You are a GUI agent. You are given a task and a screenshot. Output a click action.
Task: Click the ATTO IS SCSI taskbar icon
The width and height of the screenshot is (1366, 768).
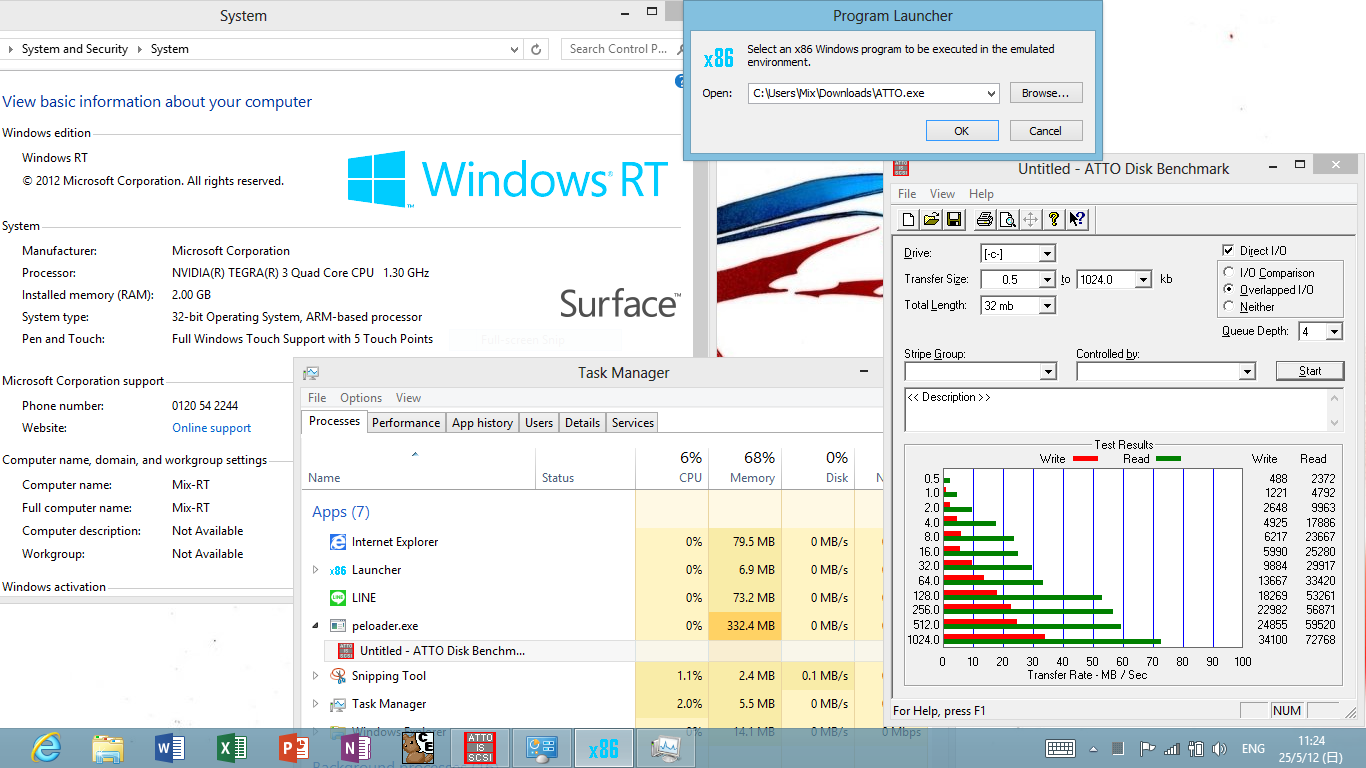coord(480,747)
